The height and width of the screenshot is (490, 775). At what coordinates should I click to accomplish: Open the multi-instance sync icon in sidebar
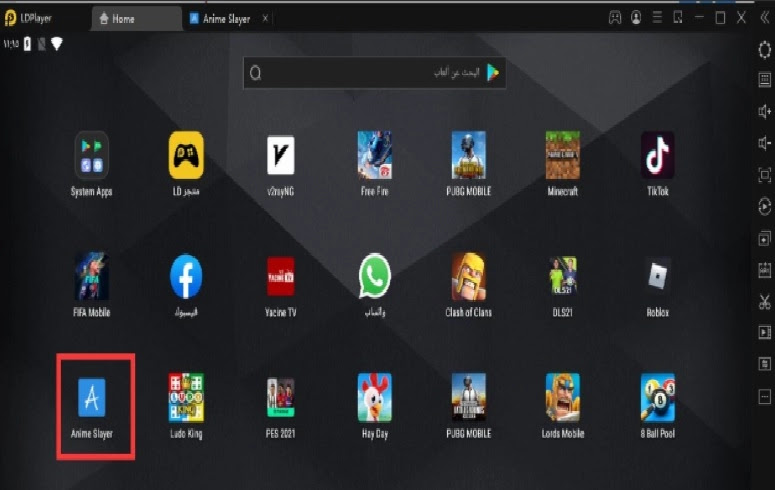pyautogui.click(x=765, y=238)
